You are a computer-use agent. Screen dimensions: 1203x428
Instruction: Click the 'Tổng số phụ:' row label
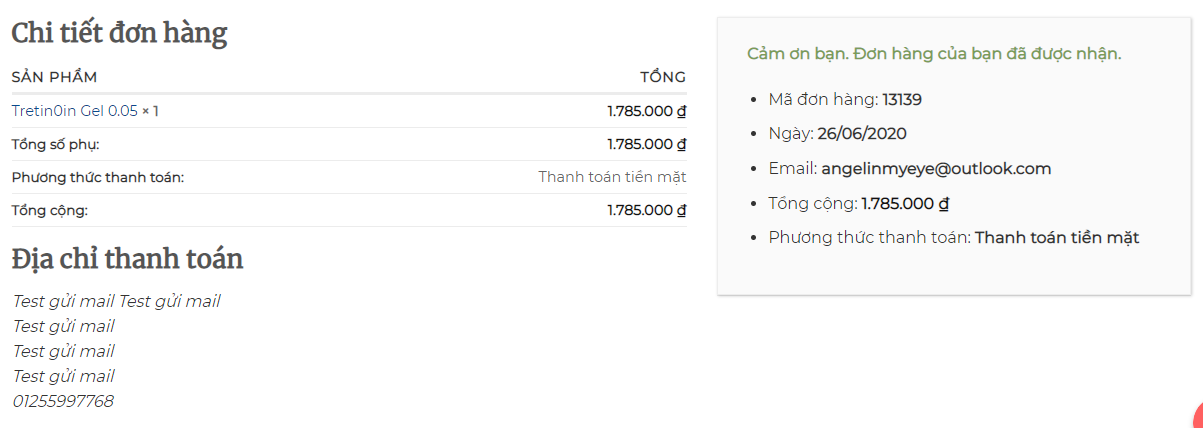coord(55,144)
